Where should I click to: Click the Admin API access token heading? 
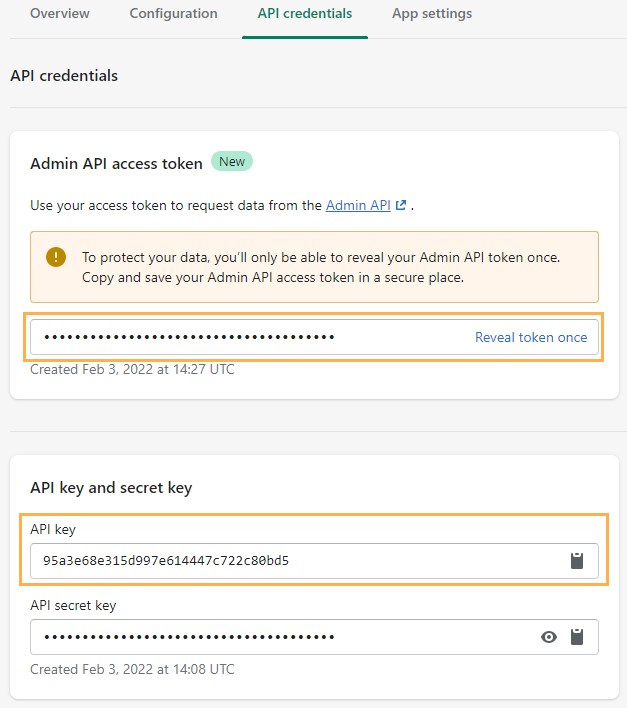click(116, 163)
